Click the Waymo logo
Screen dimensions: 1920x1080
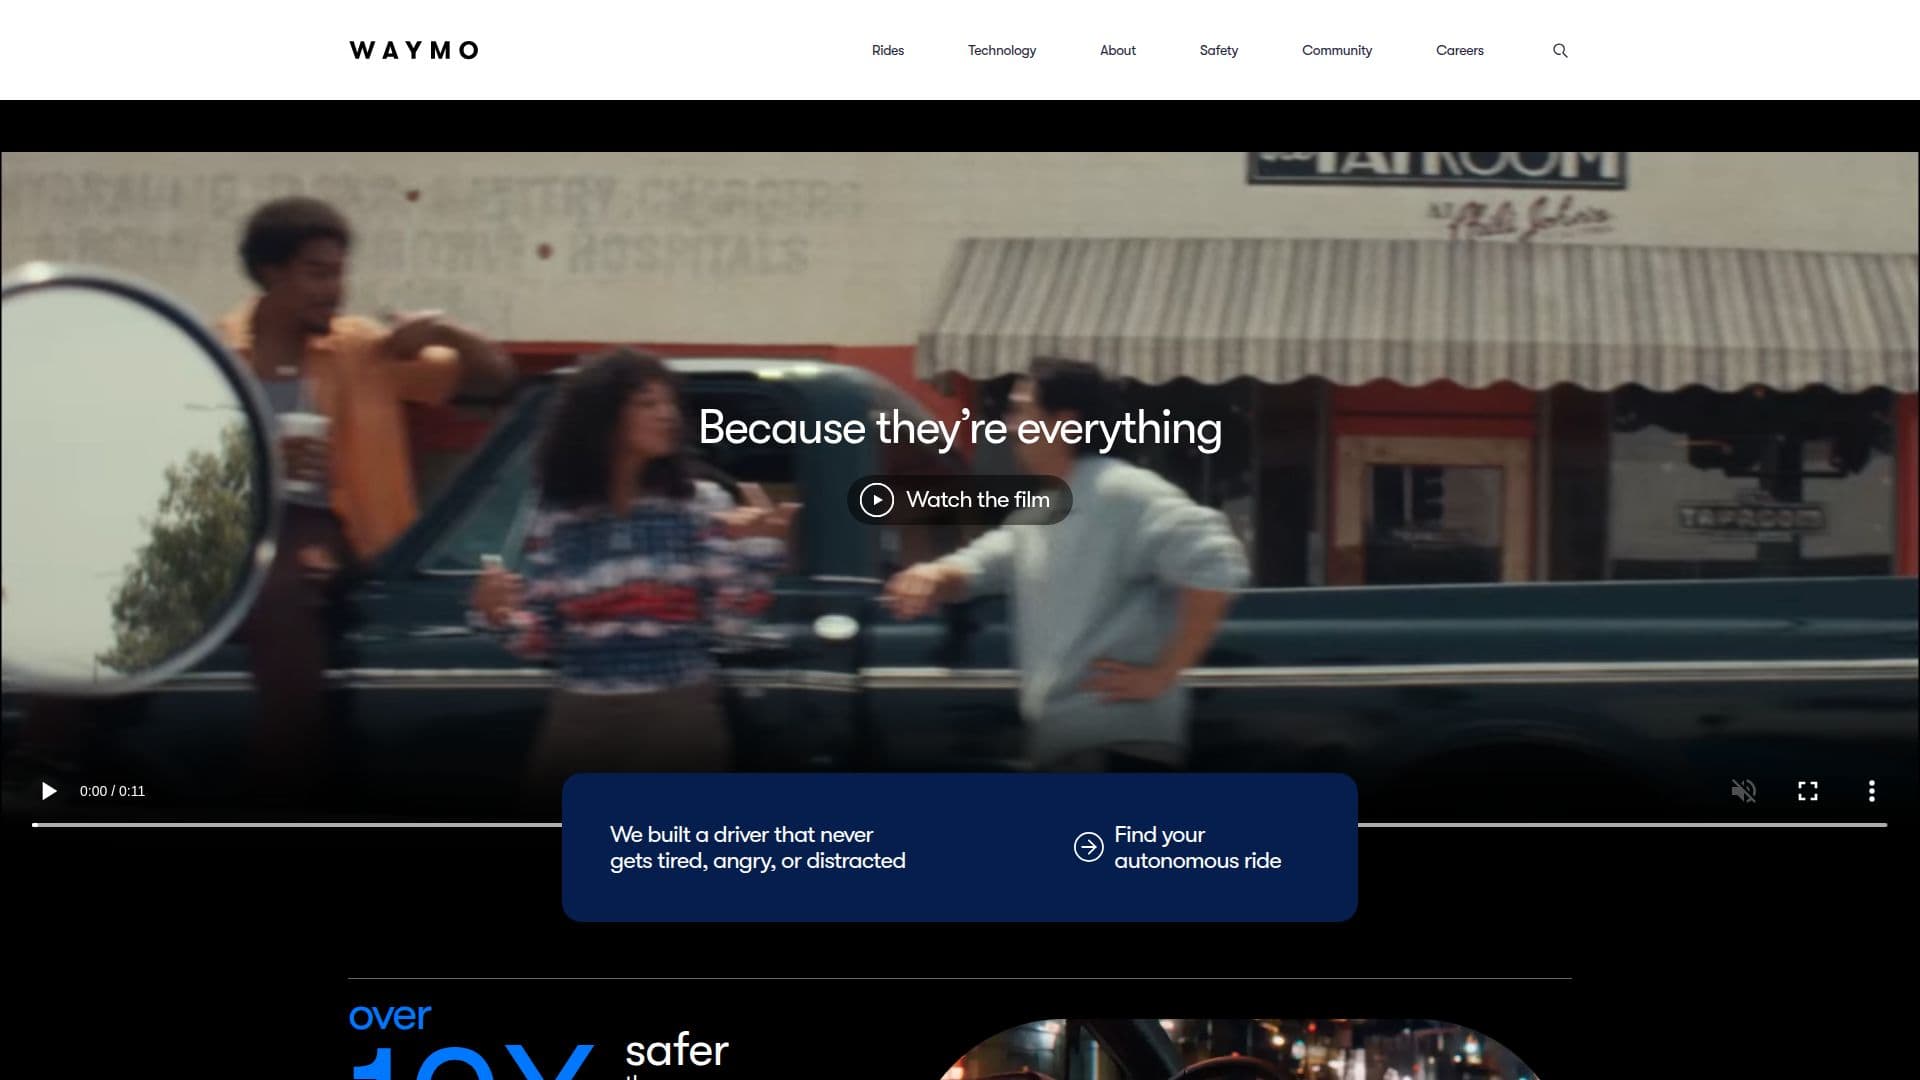(x=414, y=50)
